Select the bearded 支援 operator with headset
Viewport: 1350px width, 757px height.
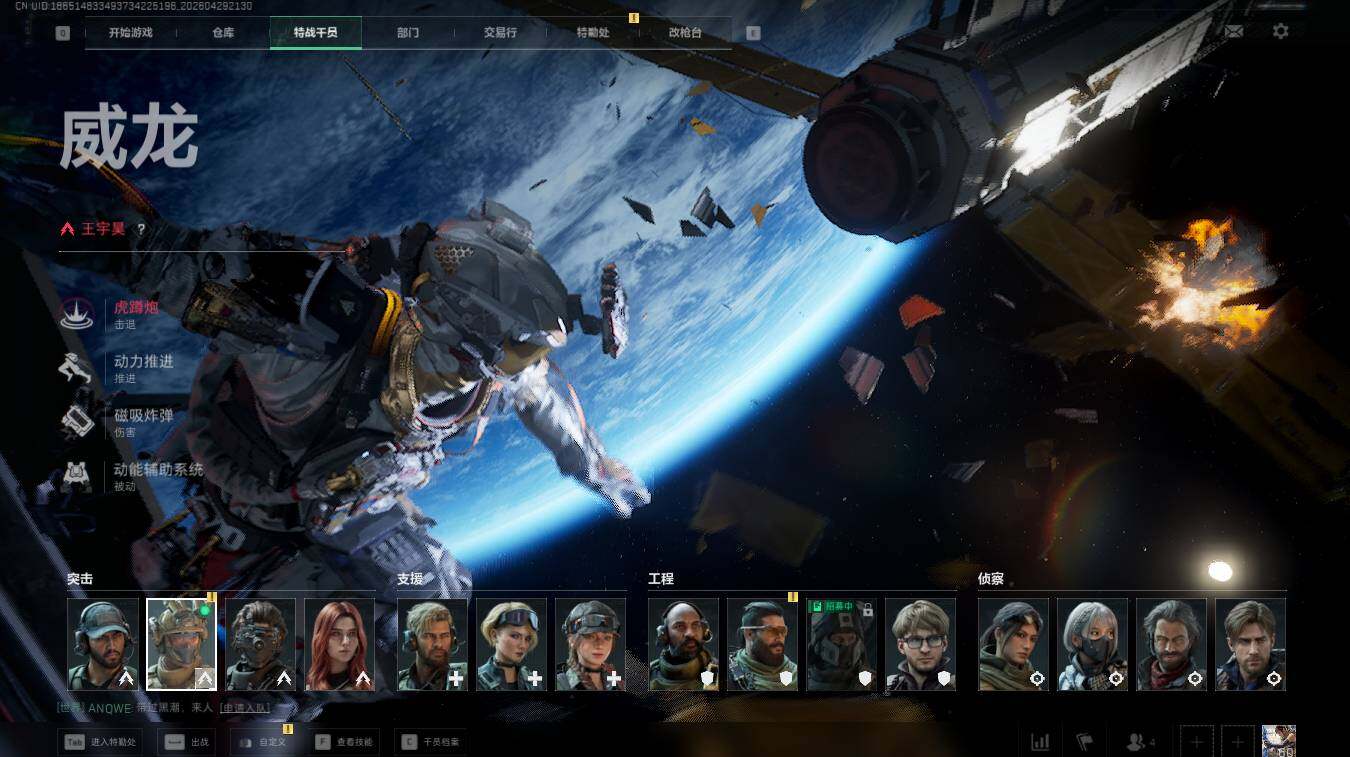pos(433,644)
